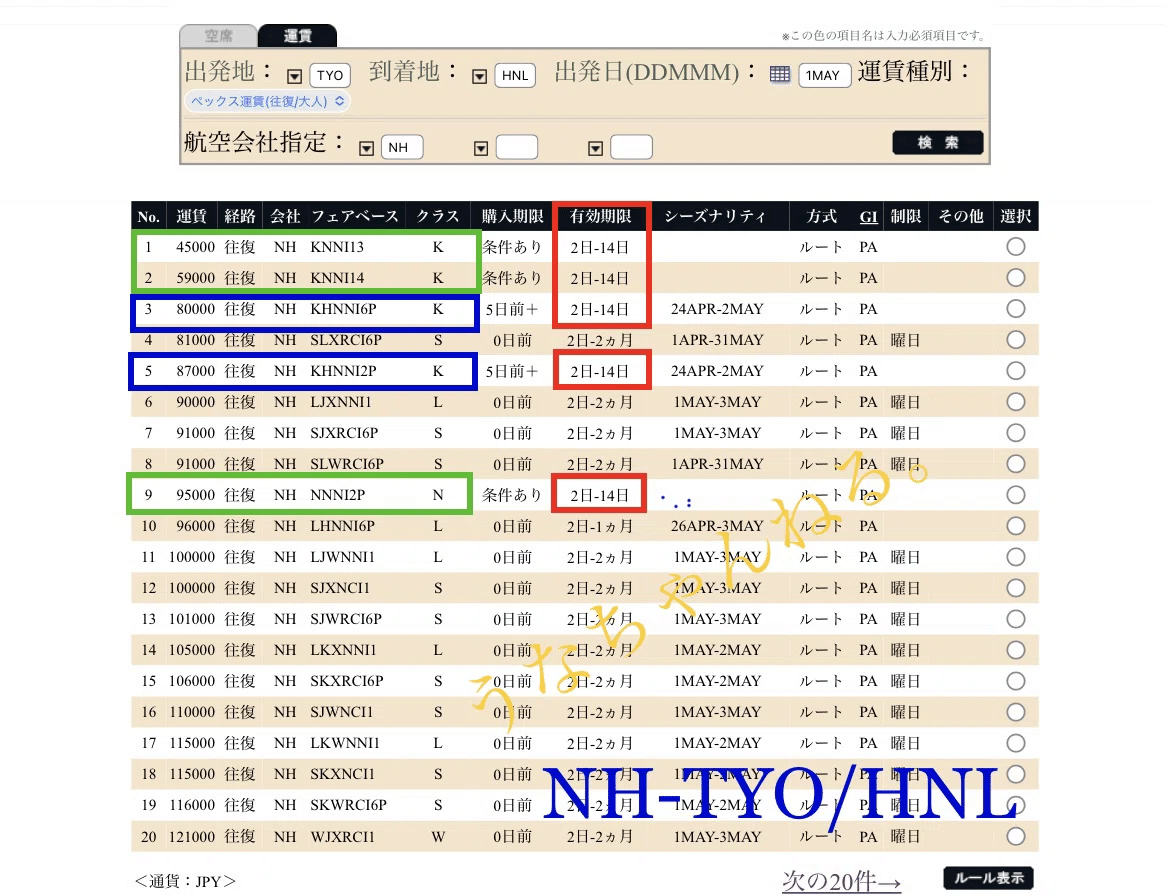Select radio for fare NNNI2P row 9

(x=1016, y=495)
